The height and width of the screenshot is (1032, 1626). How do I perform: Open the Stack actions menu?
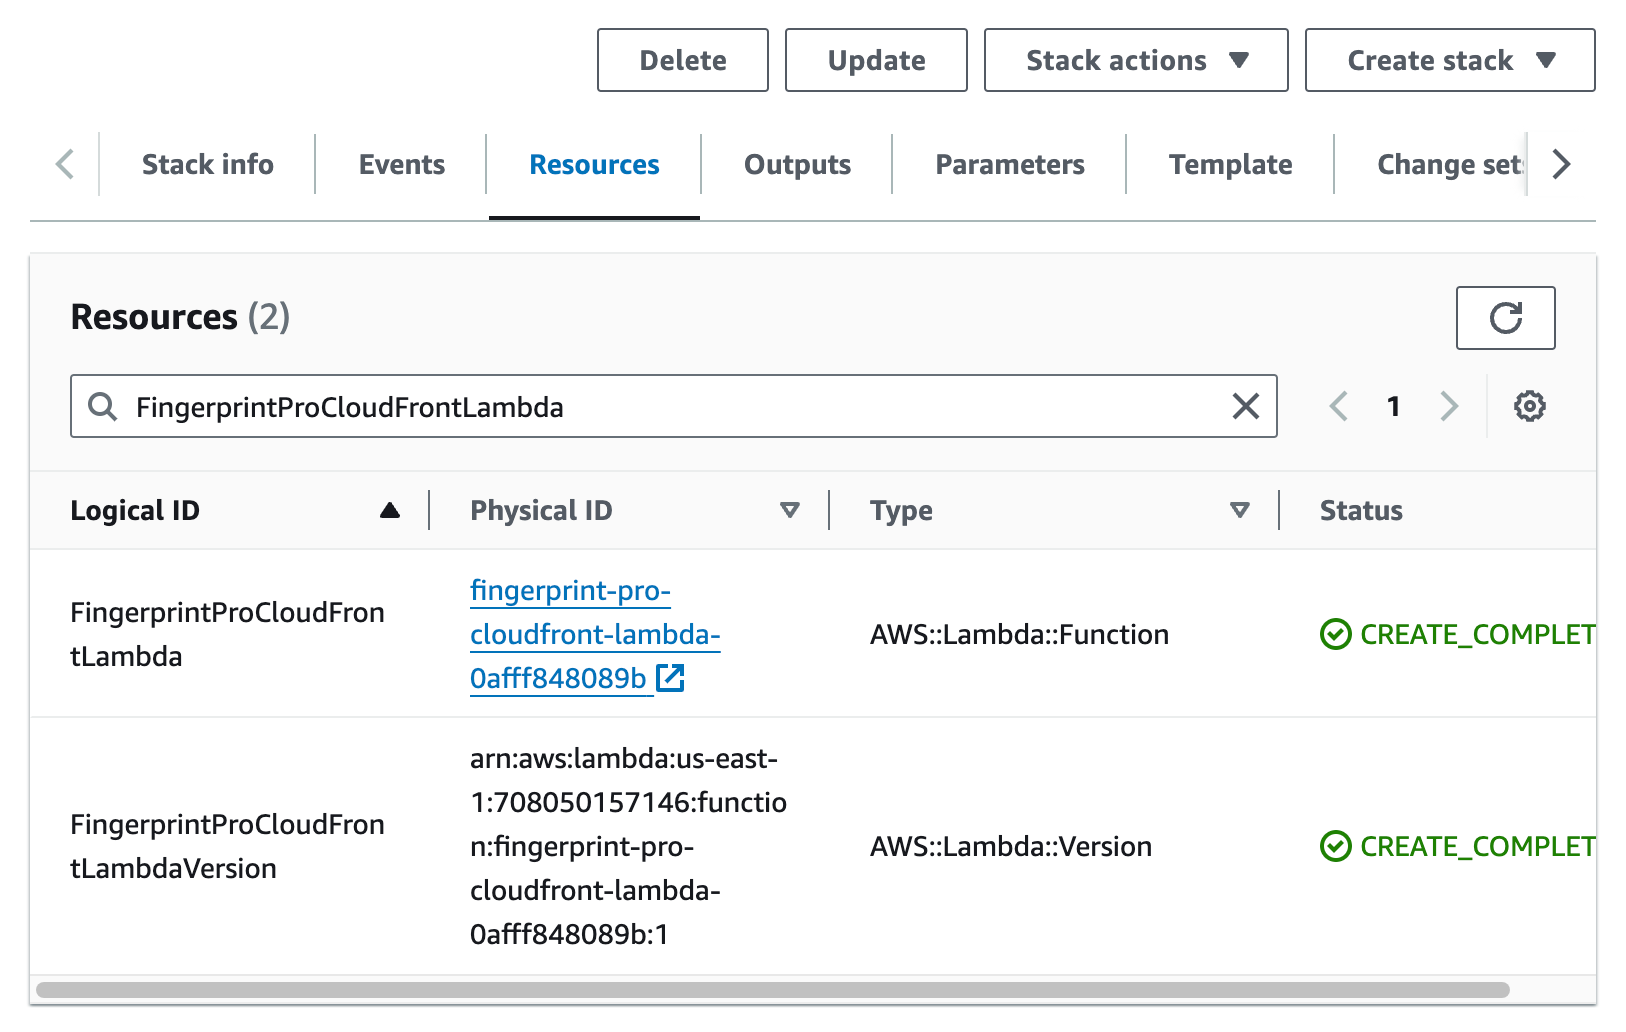click(x=1135, y=60)
